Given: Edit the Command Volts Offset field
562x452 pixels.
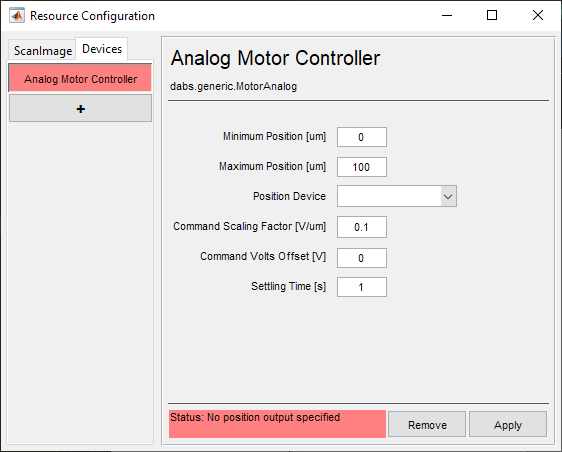Looking at the screenshot, I should [x=362, y=258].
